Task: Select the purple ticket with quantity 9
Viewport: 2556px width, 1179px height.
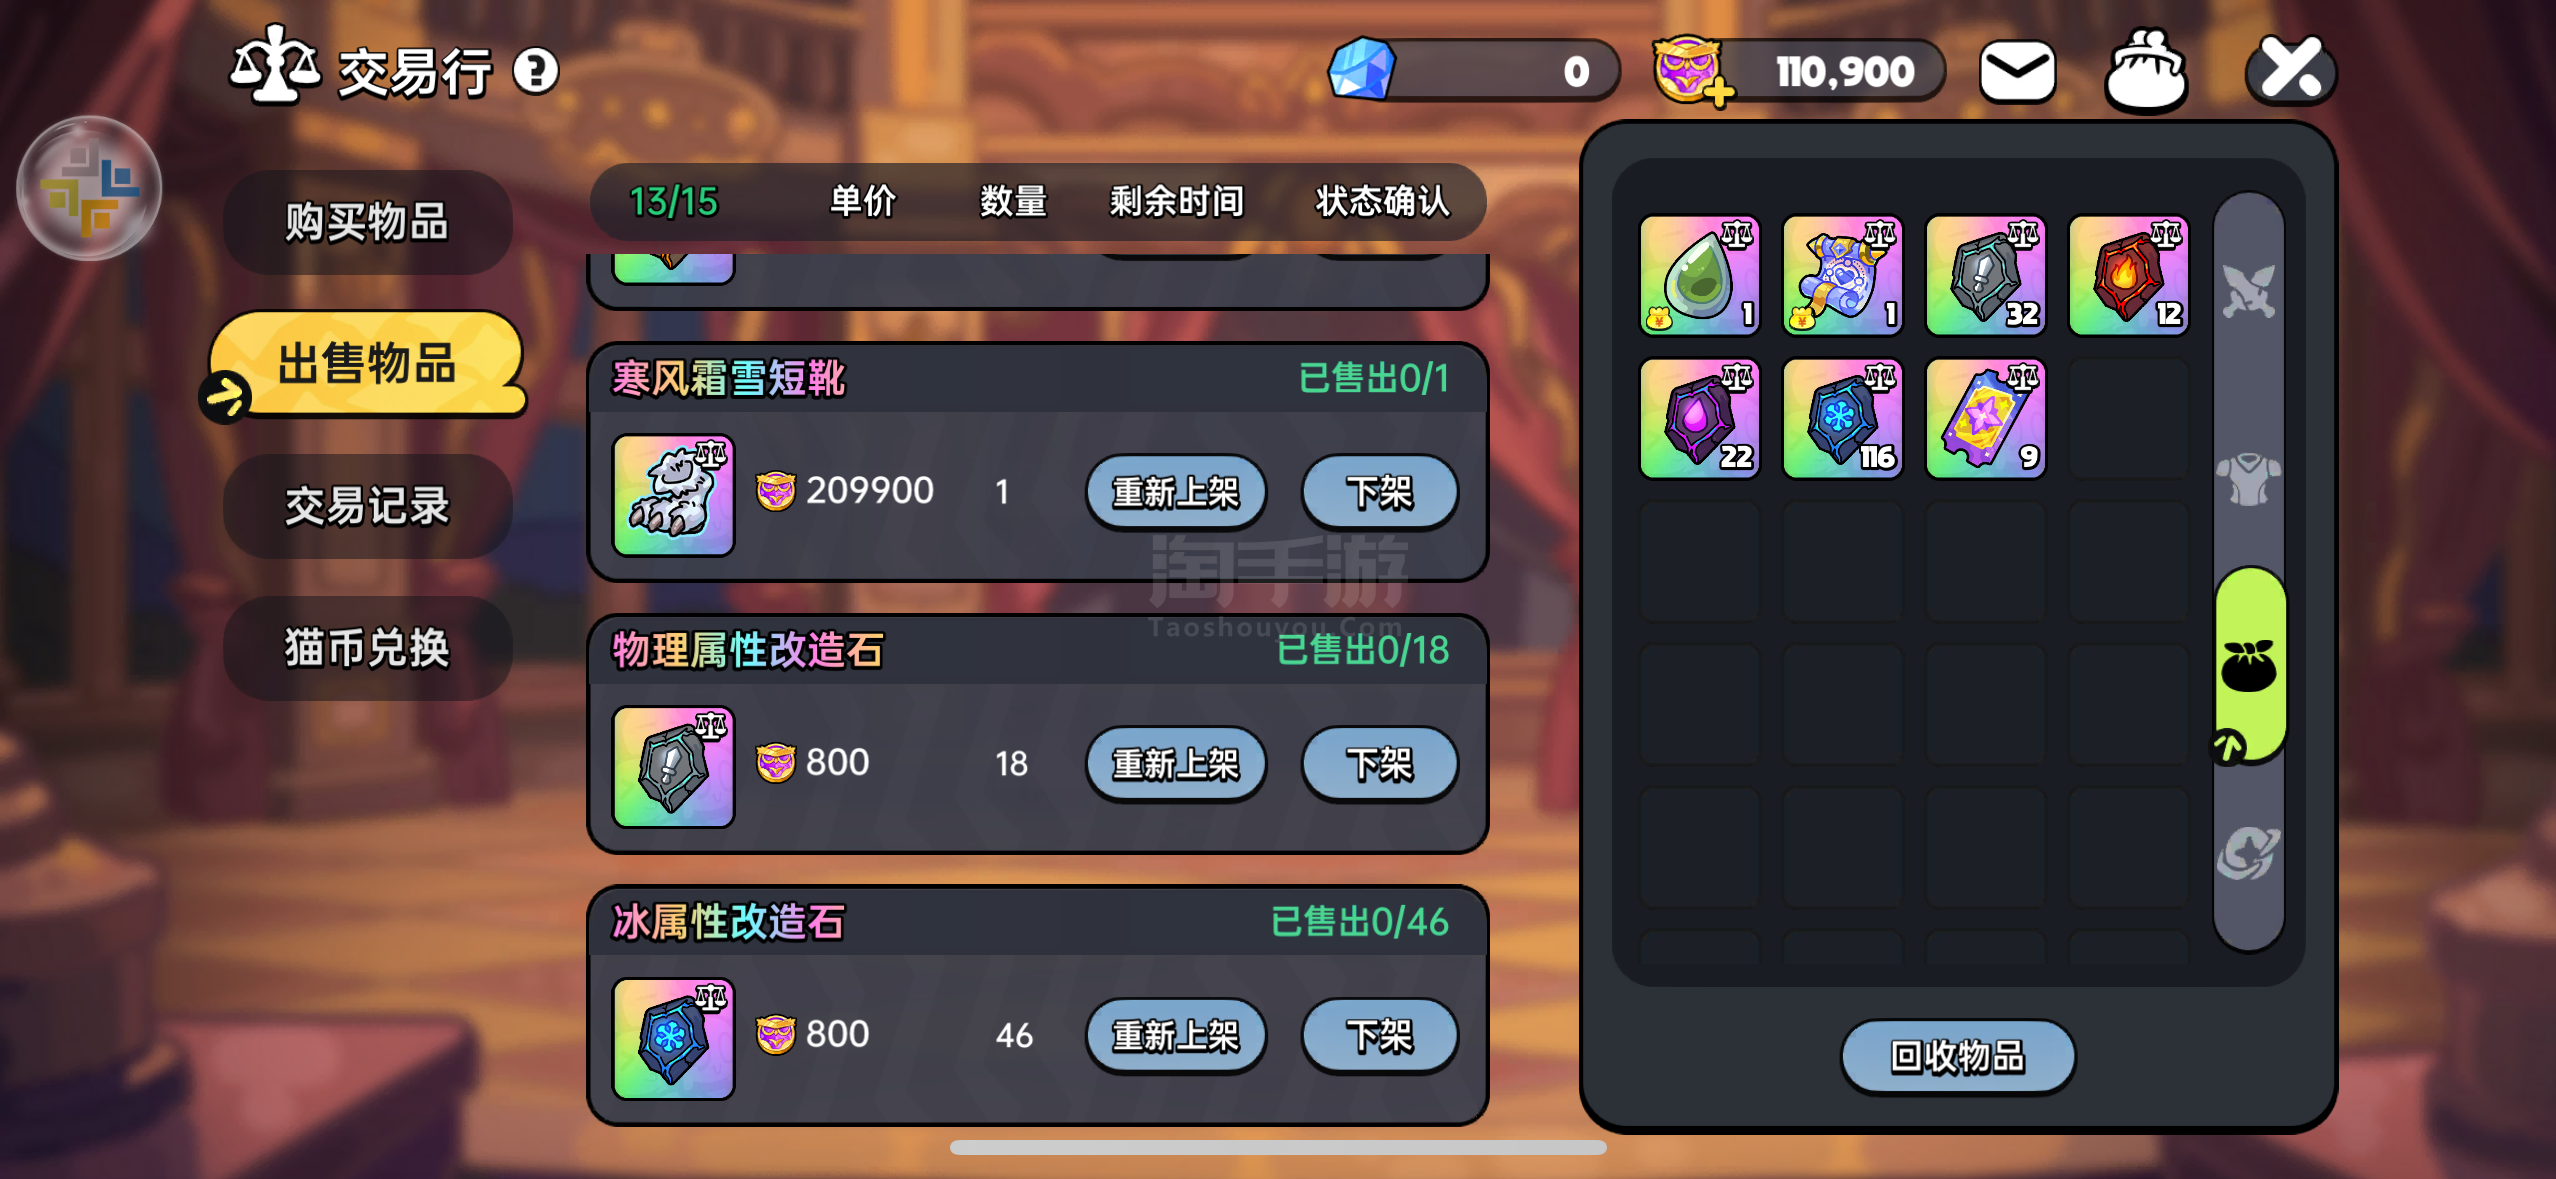Action: click(x=1986, y=418)
